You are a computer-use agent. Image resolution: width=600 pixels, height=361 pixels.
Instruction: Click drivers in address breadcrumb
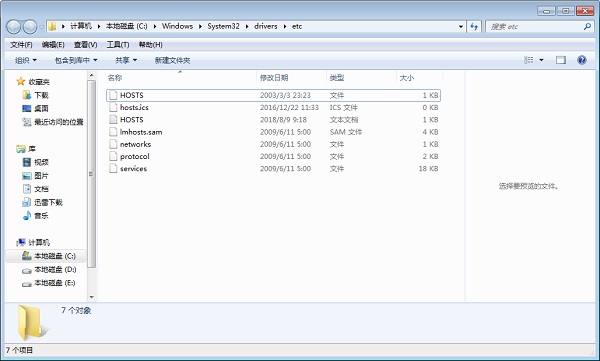click(x=266, y=26)
